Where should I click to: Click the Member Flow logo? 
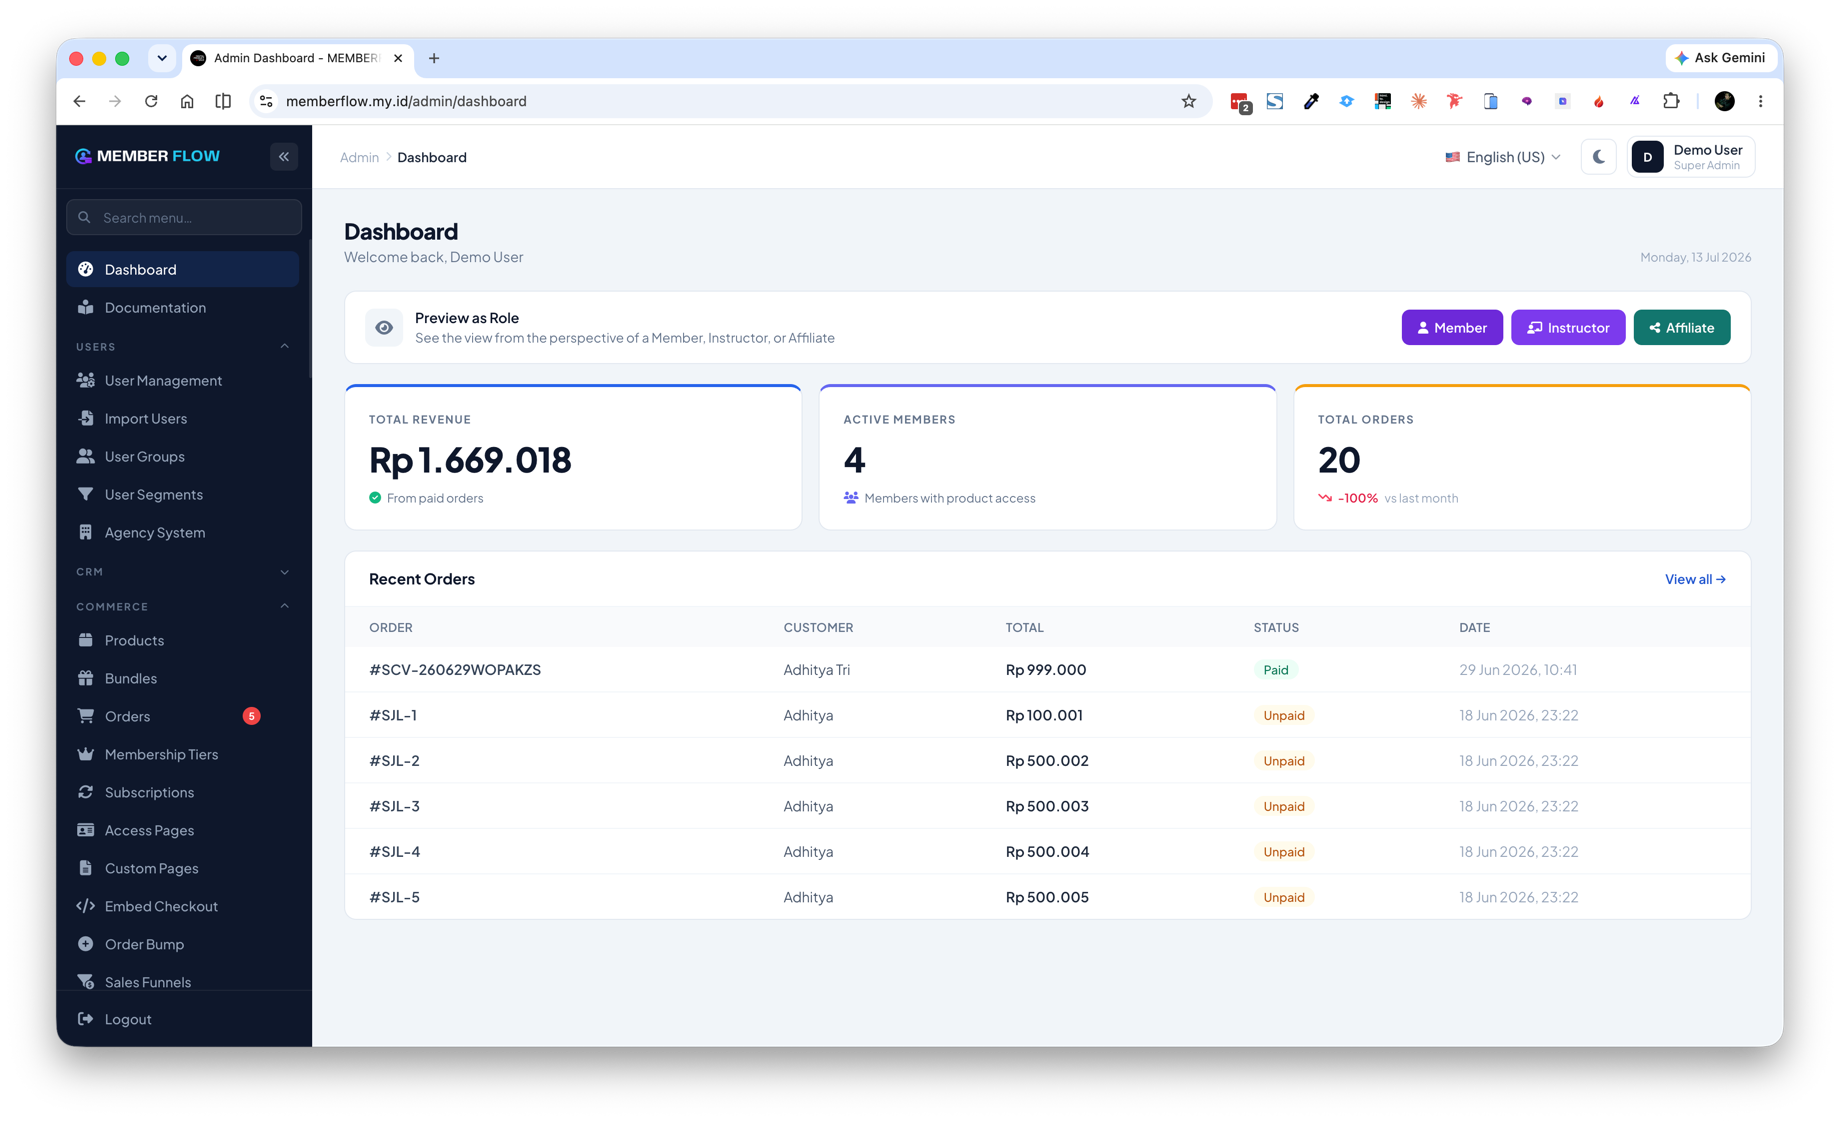click(148, 156)
